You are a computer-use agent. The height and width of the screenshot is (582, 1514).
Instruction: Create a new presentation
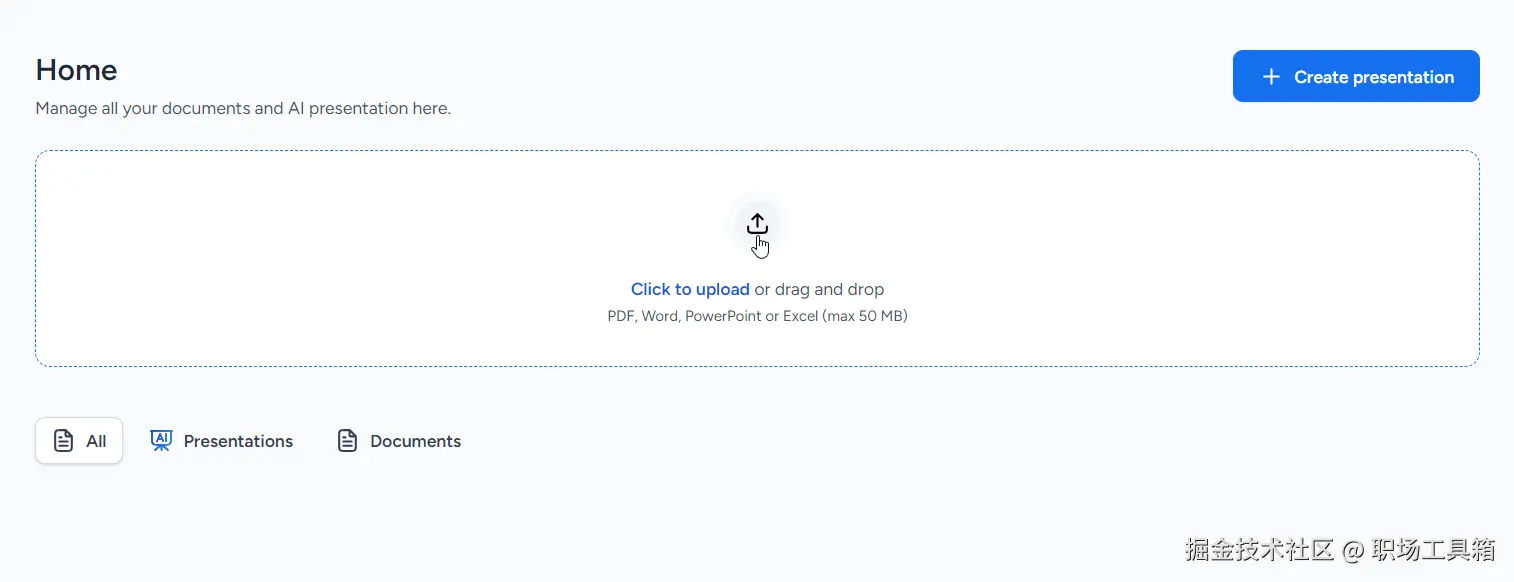[x=1356, y=76]
